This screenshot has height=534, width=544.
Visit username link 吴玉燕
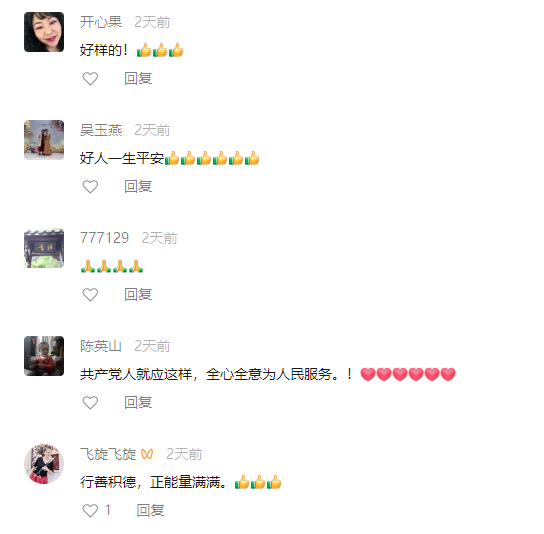coord(101,130)
